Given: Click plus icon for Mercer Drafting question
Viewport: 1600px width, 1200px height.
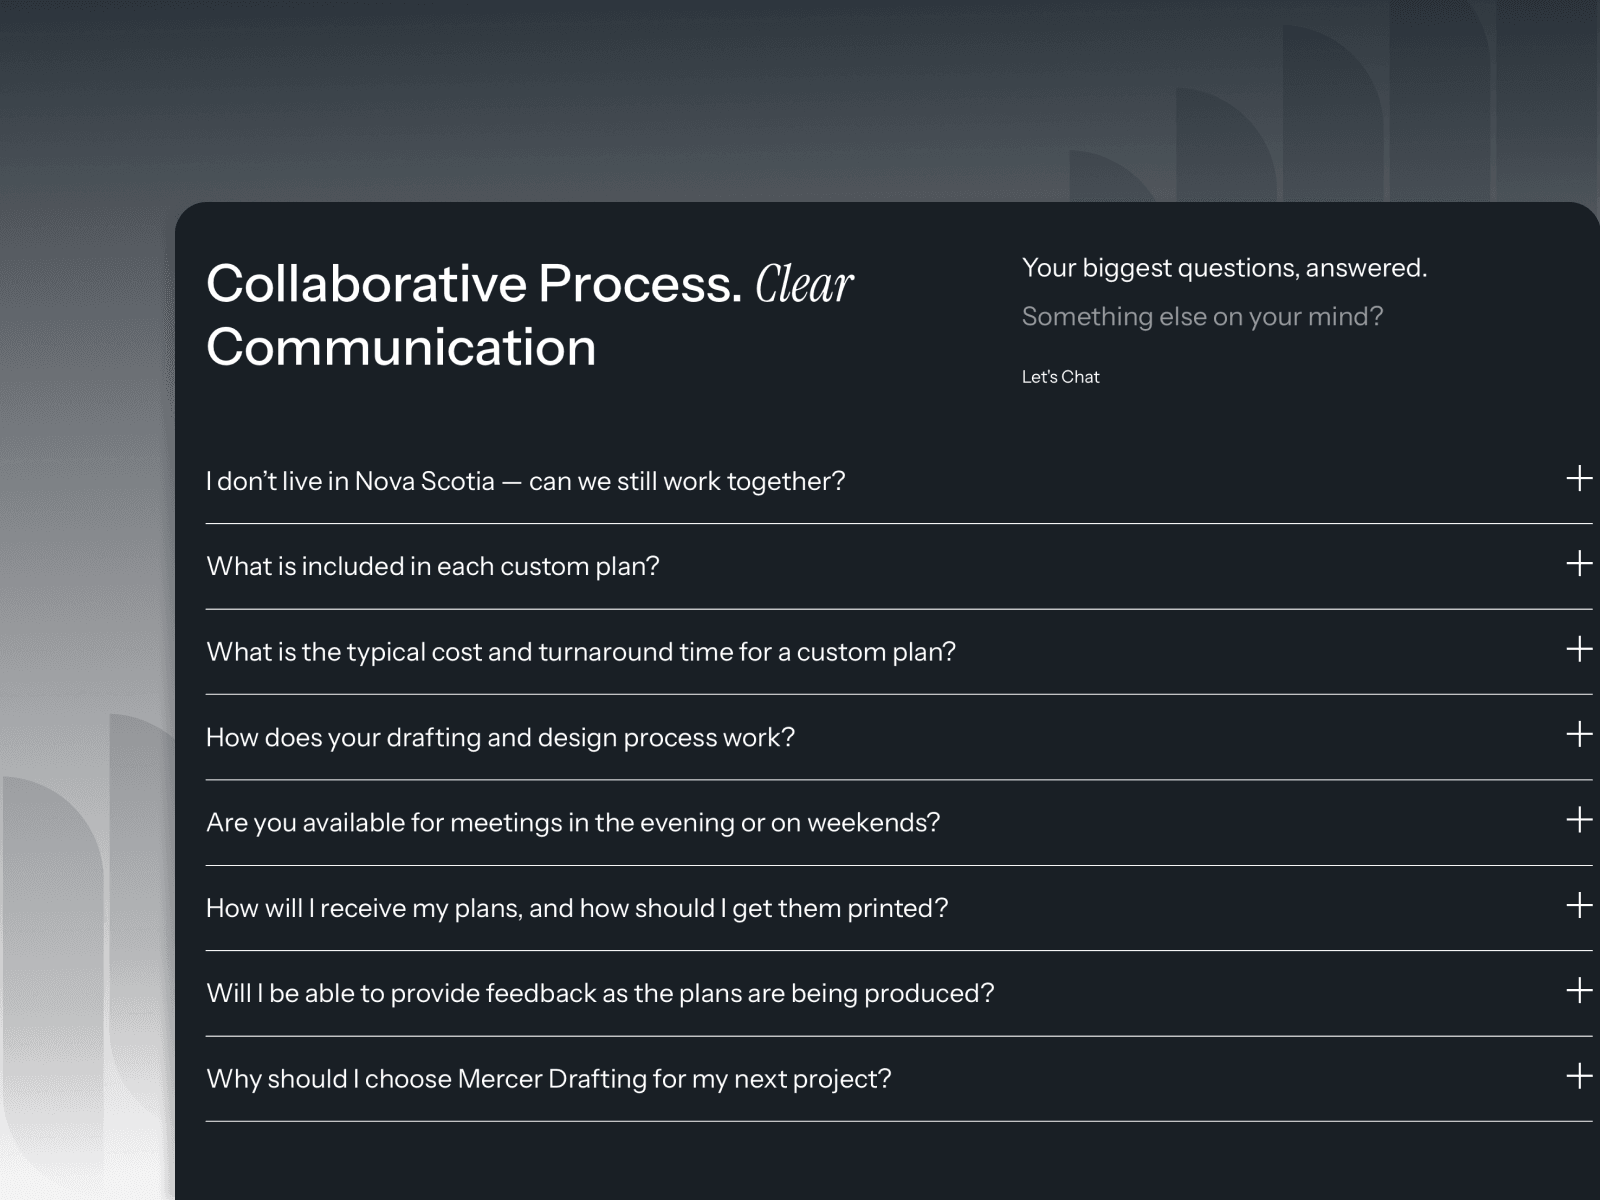Looking at the screenshot, I should (1579, 1077).
